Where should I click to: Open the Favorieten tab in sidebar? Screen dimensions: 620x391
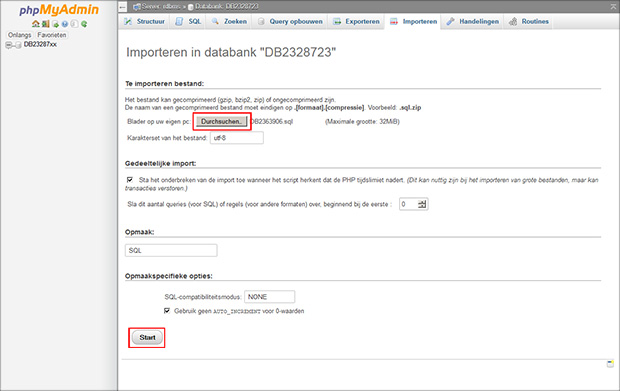coord(51,35)
